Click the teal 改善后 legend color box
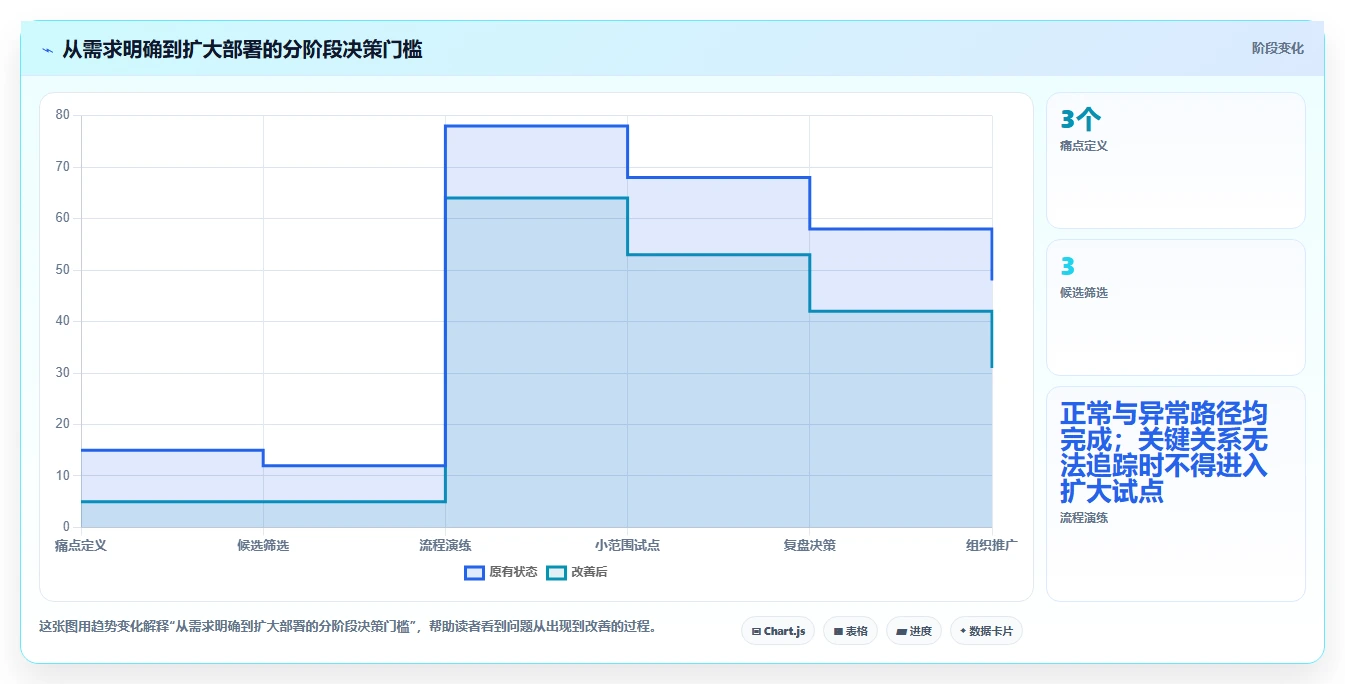1345x684 pixels. point(556,572)
